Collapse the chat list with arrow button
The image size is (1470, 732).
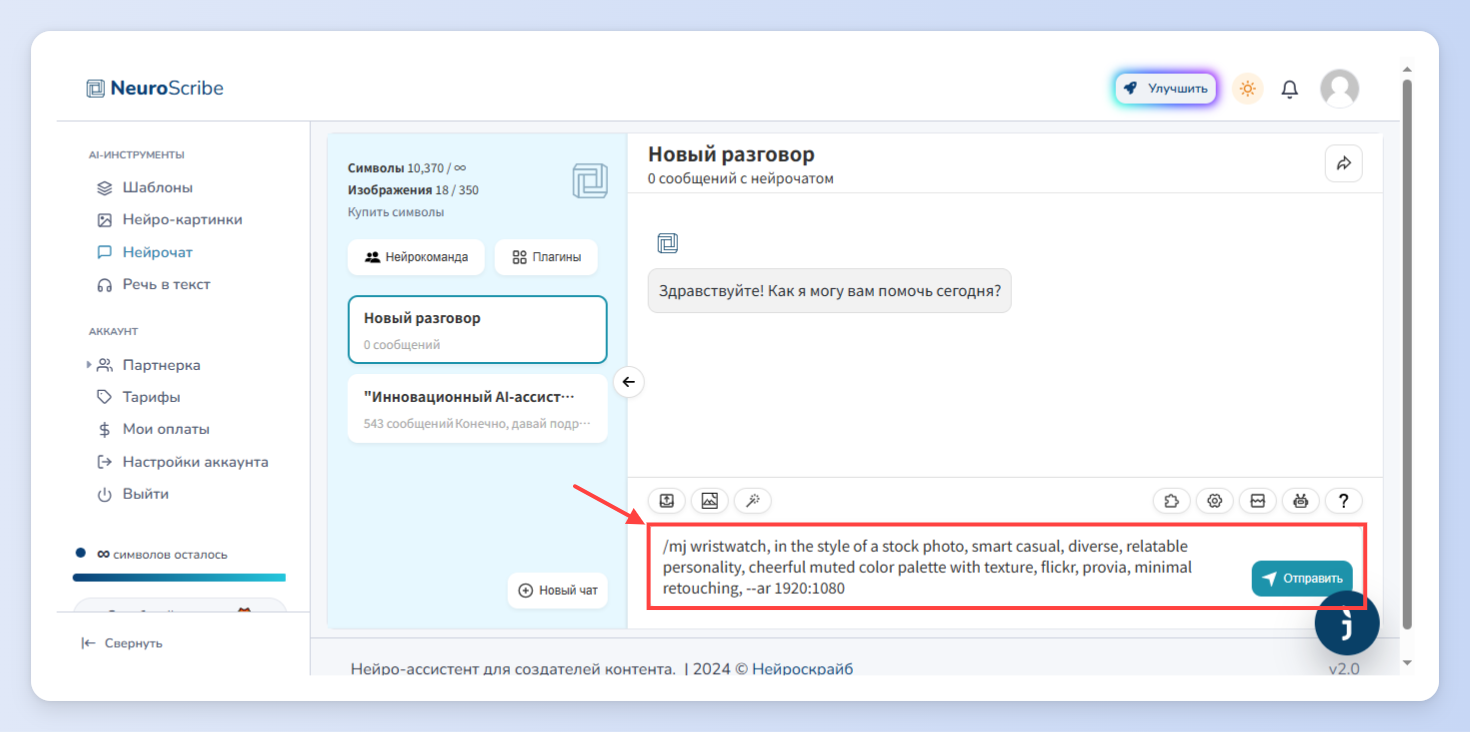pyautogui.click(x=628, y=382)
